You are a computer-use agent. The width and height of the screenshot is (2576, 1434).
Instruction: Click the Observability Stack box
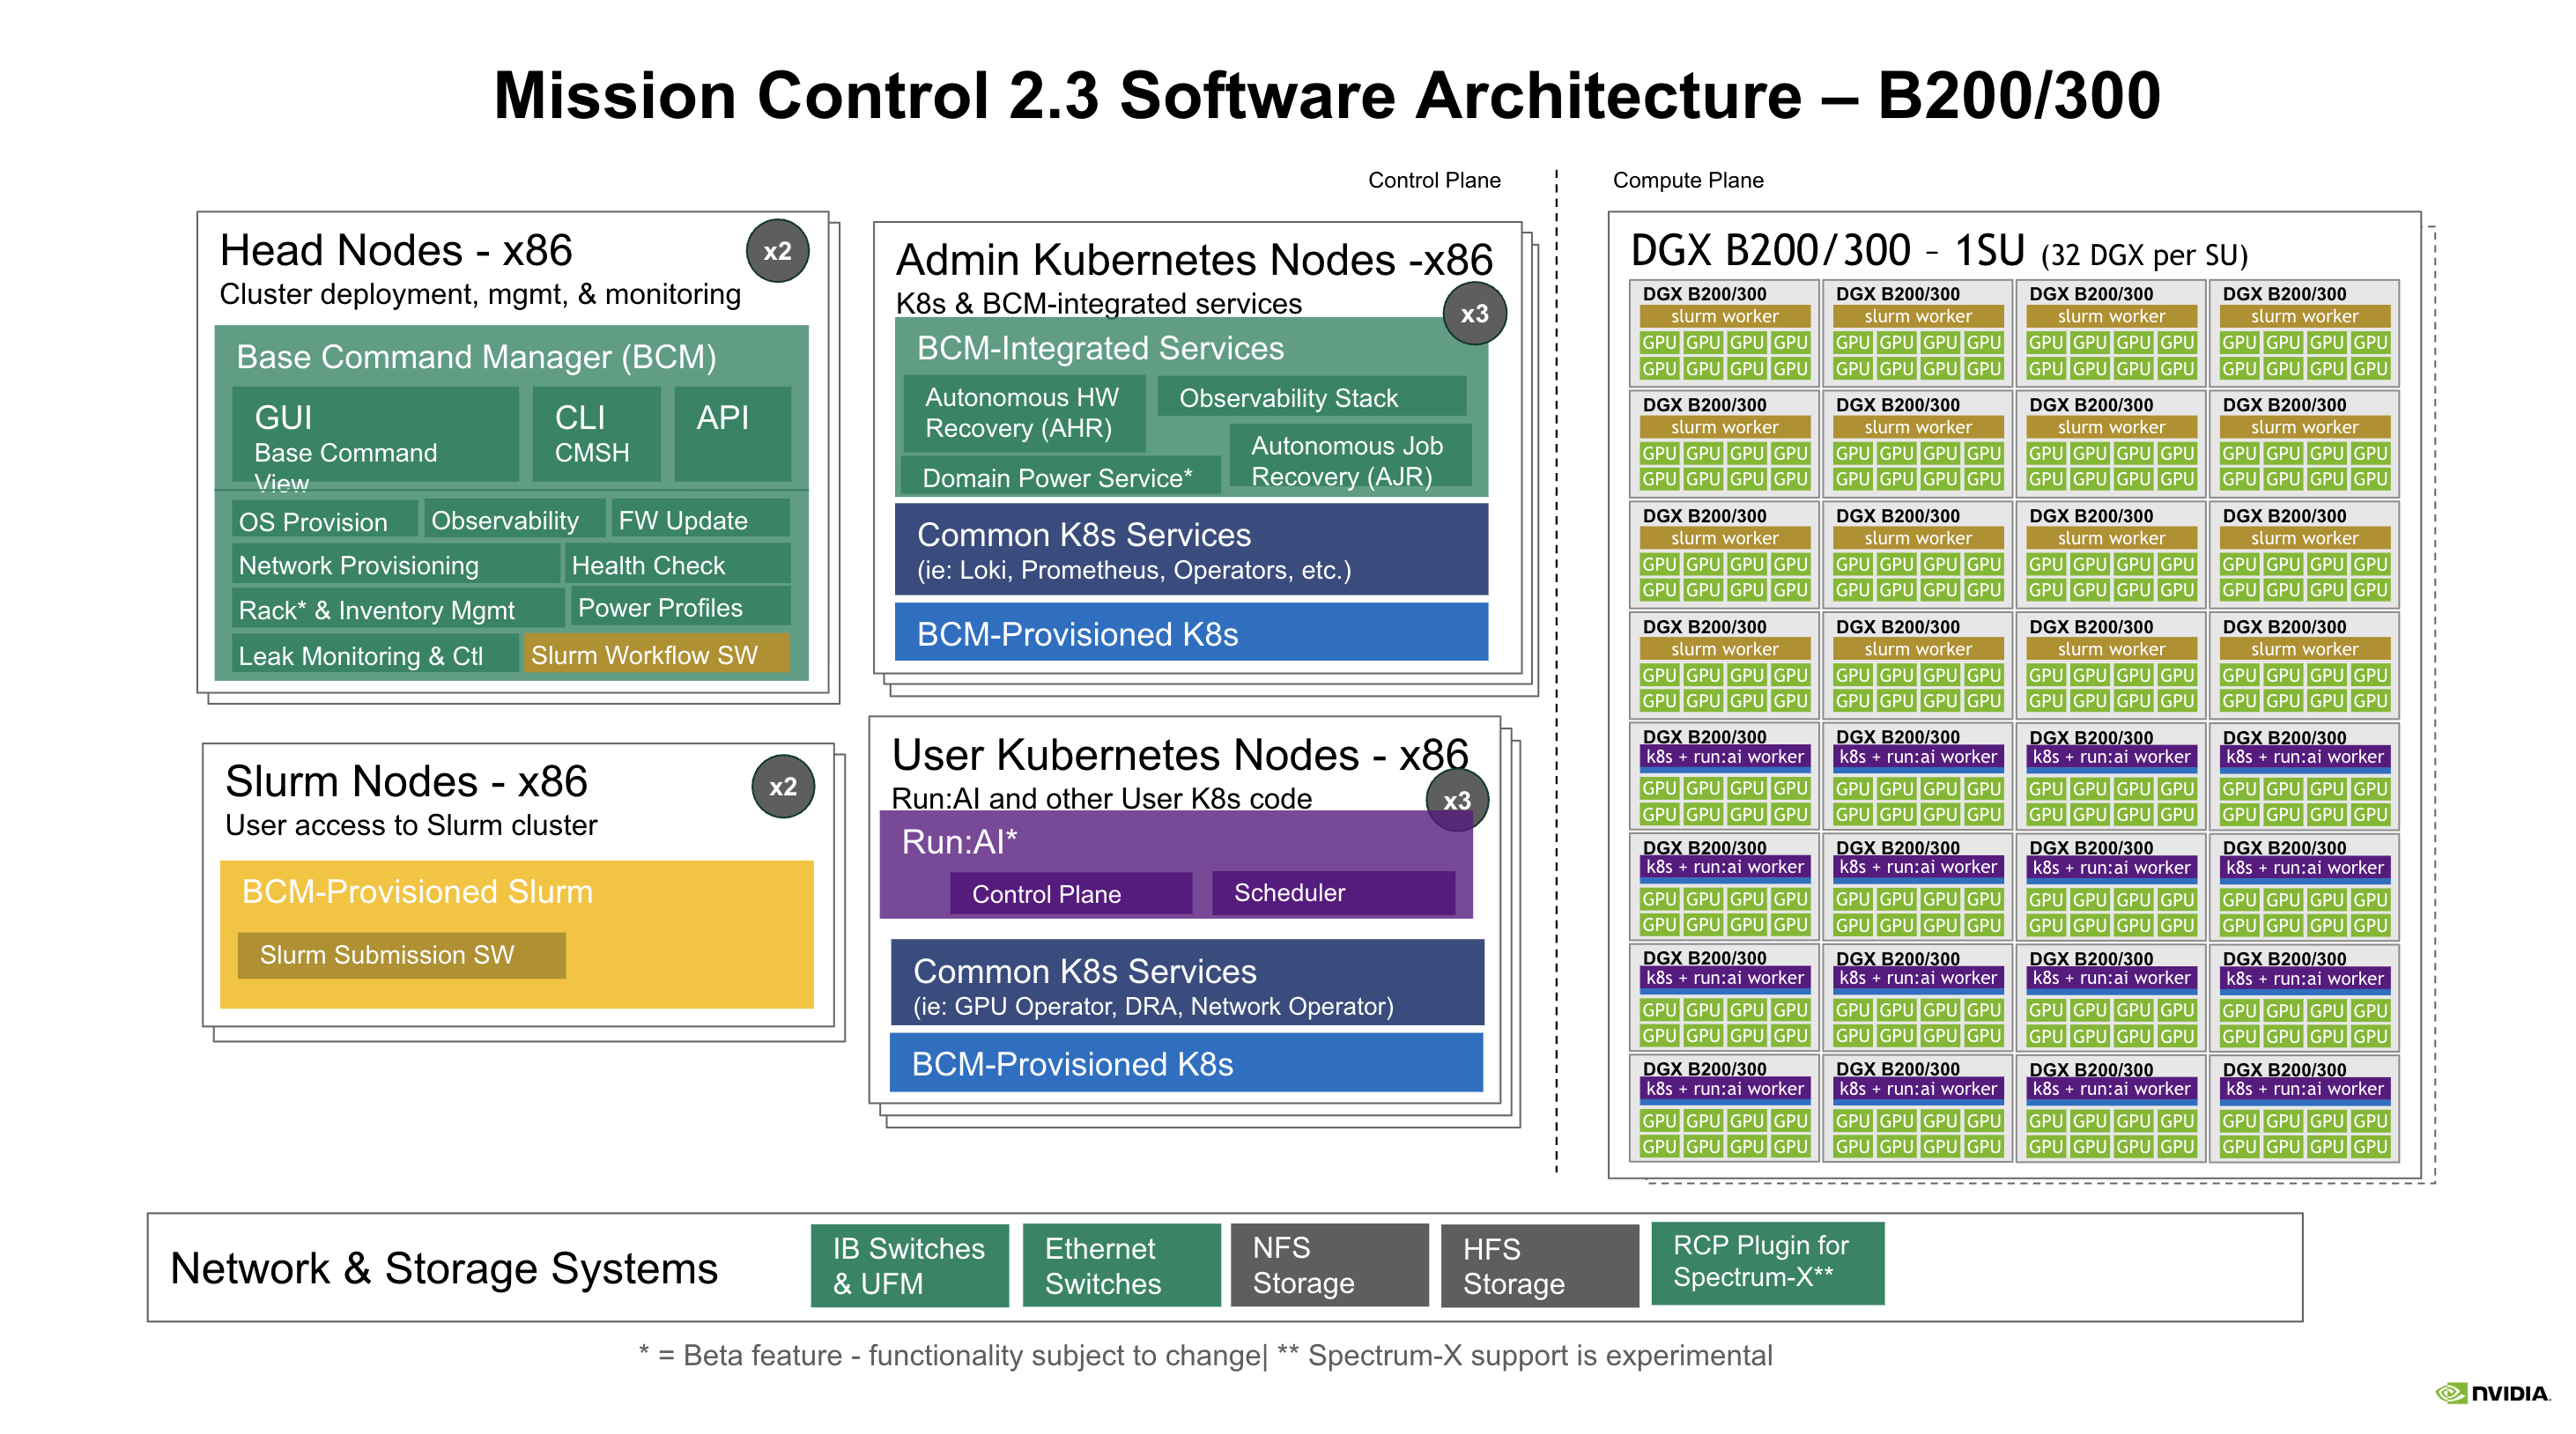point(1310,398)
